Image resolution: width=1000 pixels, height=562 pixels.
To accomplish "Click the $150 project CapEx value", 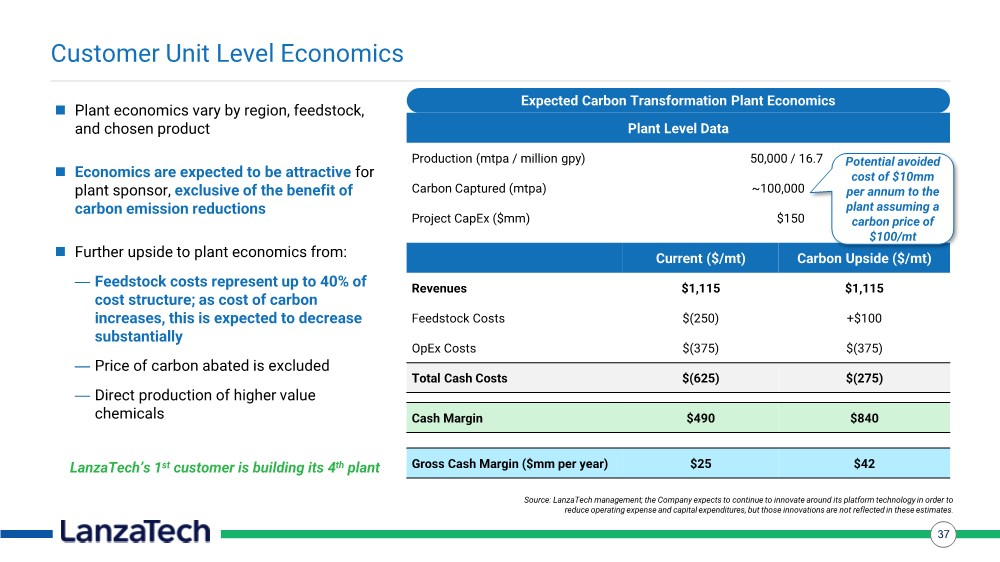I will pos(791,219).
